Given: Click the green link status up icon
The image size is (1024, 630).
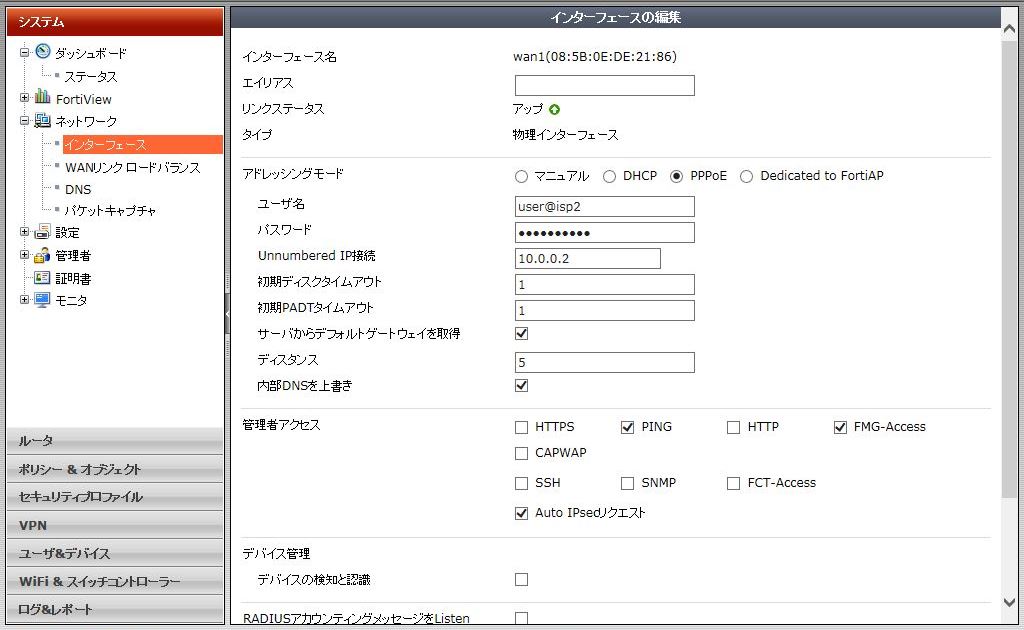Looking at the screenshot, I should tap(554, 109).
